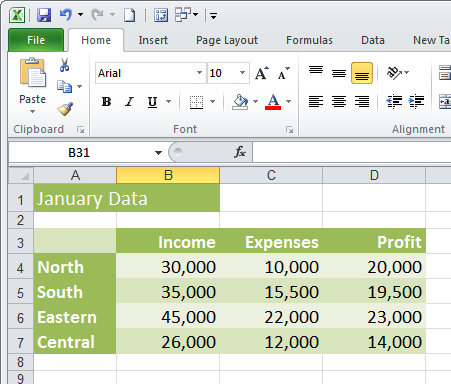The image size is (451, 384).
Task: Click the Insert Function fx button
Action: 240,152
